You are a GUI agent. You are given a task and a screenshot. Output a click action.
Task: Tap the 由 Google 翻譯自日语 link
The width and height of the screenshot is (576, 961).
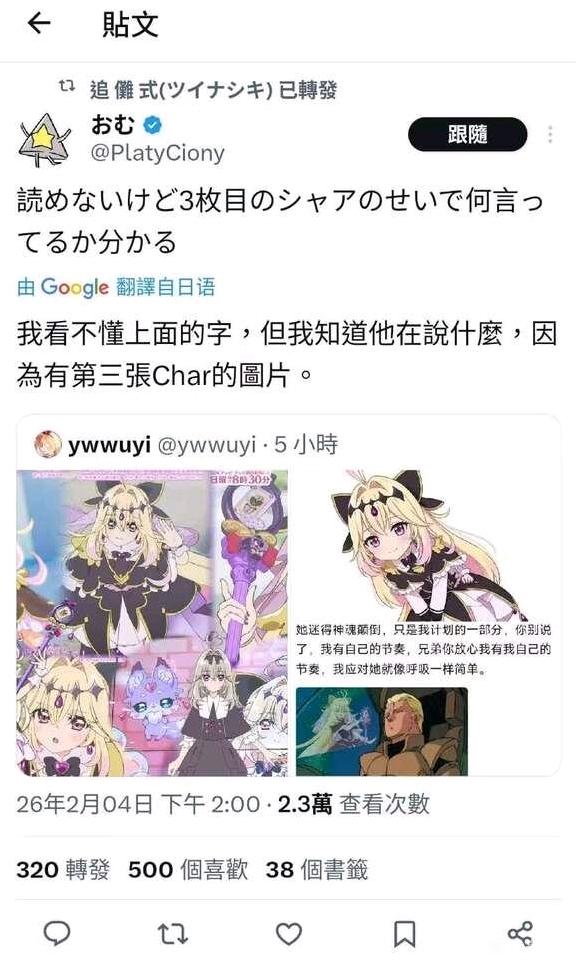point(116,287)
